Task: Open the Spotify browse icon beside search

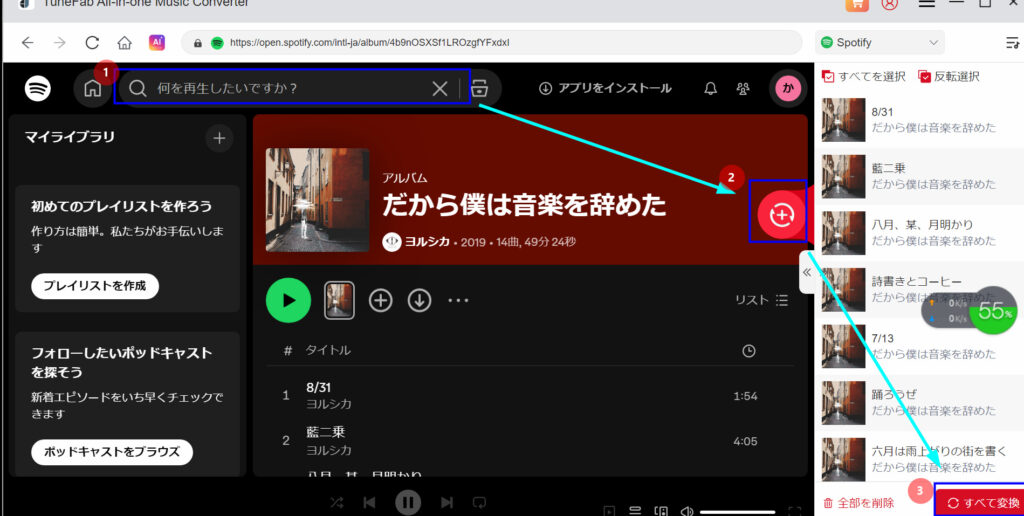Action: point(479,88)
